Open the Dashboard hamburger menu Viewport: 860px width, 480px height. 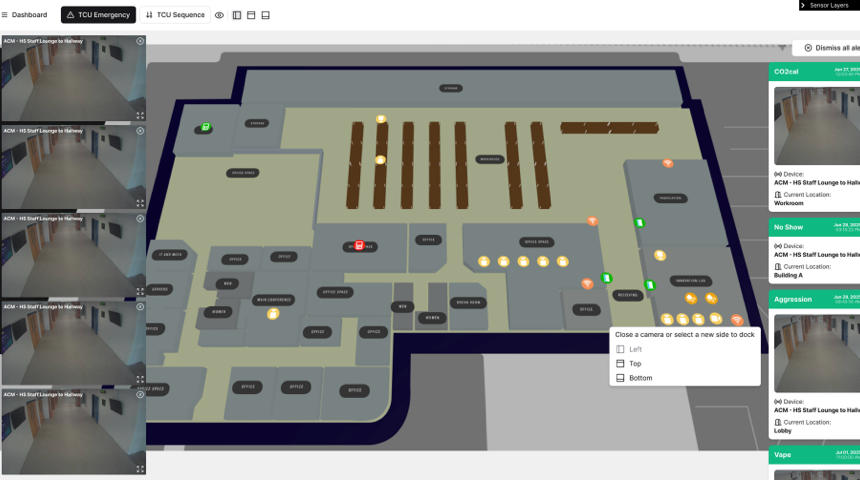point(5,15)
